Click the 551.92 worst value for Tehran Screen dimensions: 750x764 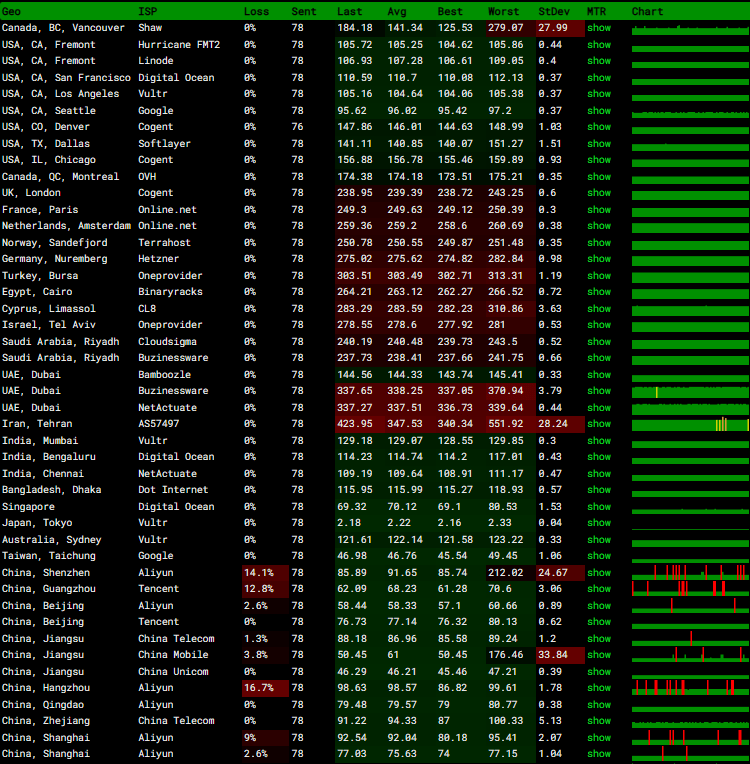pyautogui.click(x=506, y=424)
